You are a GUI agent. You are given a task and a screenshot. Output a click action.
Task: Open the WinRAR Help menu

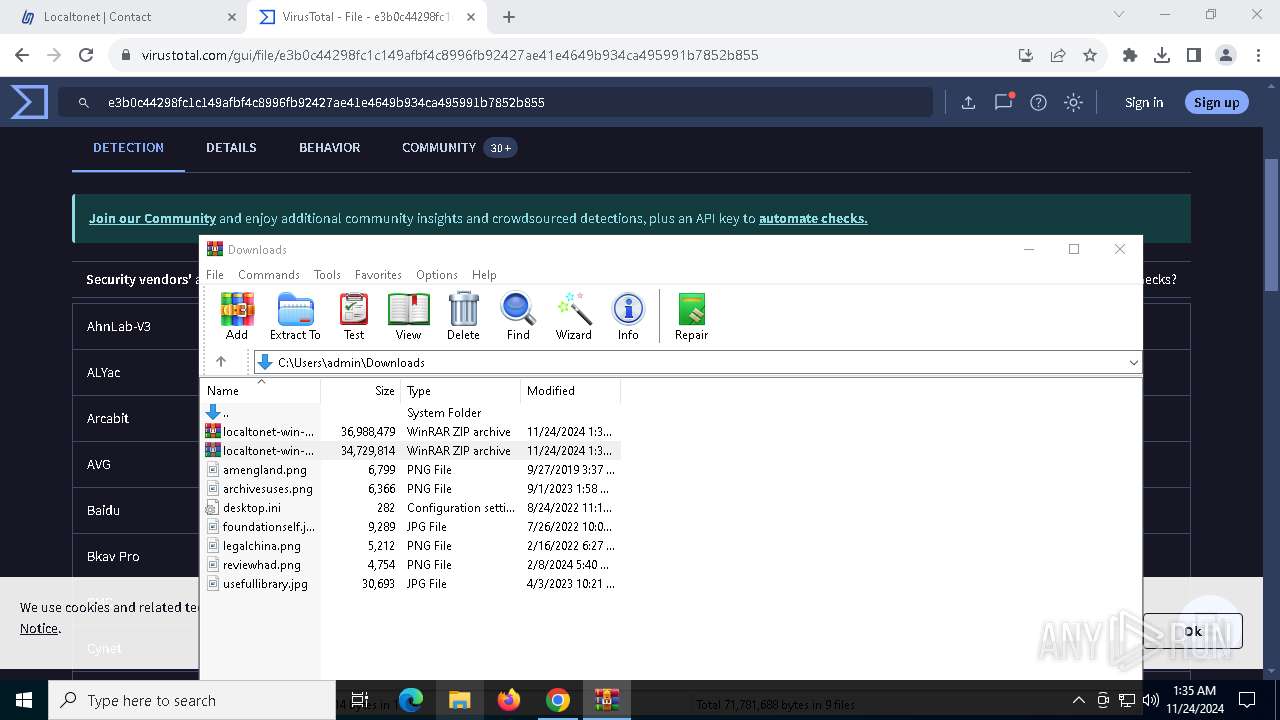pos(484,274)
